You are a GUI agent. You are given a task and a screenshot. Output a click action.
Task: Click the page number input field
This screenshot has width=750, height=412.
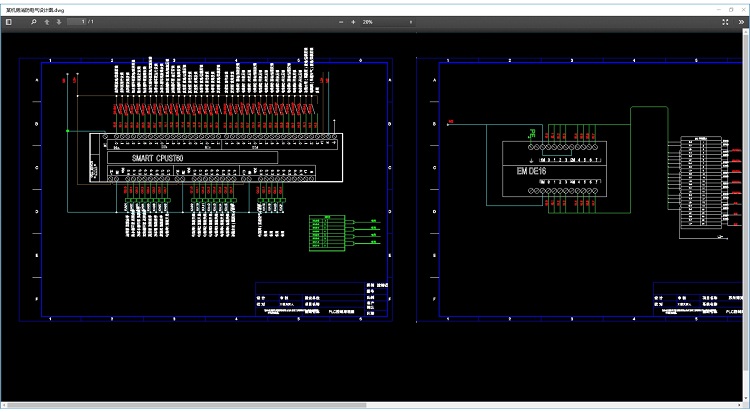point(77,21)
